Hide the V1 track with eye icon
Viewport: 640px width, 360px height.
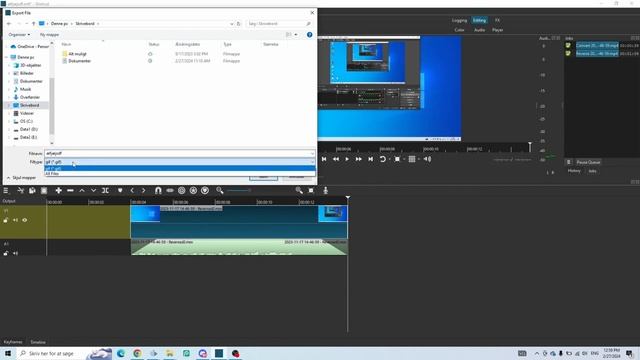24,220
